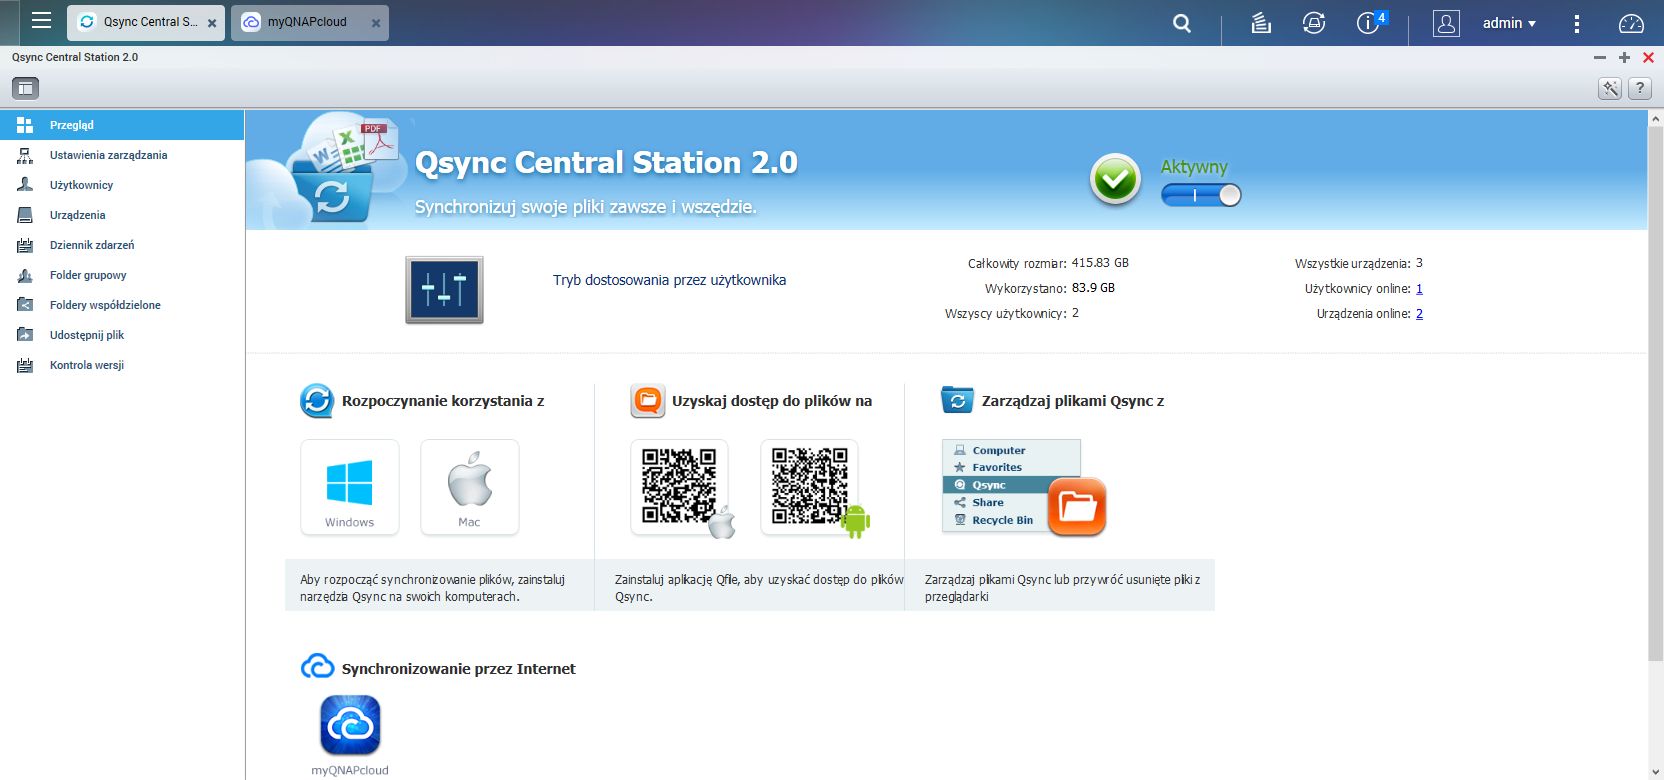1664x780 pixels.
Task: Download Qsync for Mac
Action: 470,487
